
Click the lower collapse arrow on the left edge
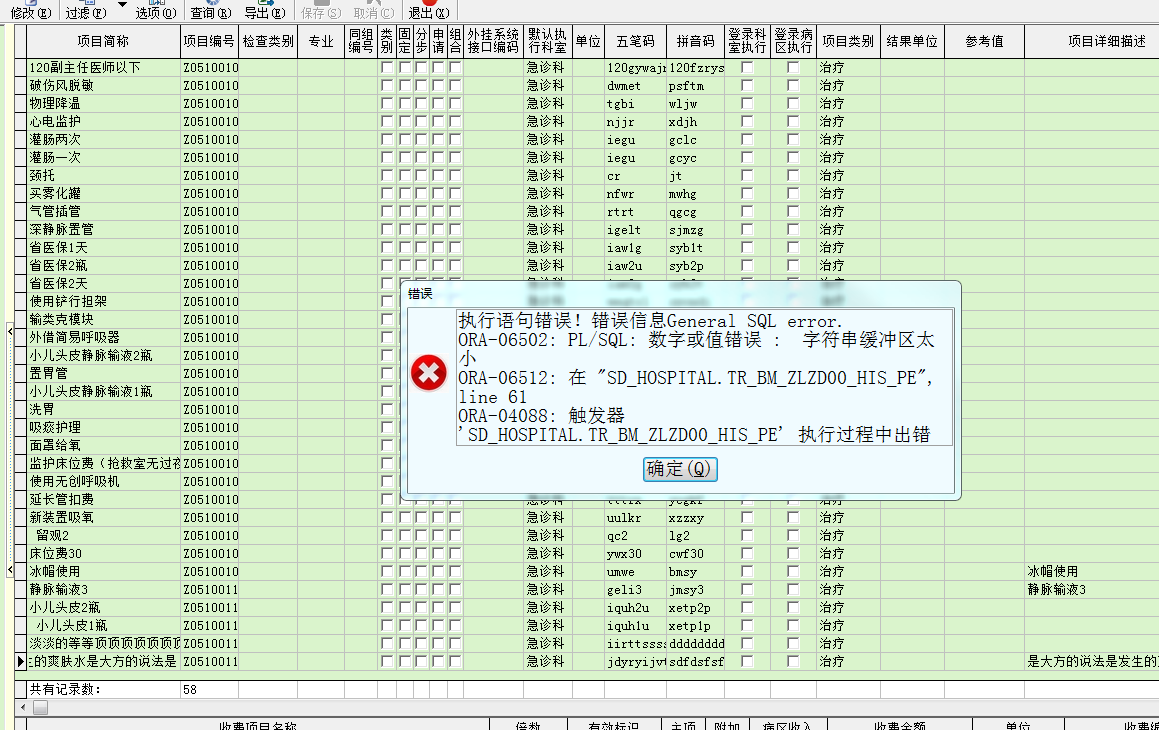(10, 570)
